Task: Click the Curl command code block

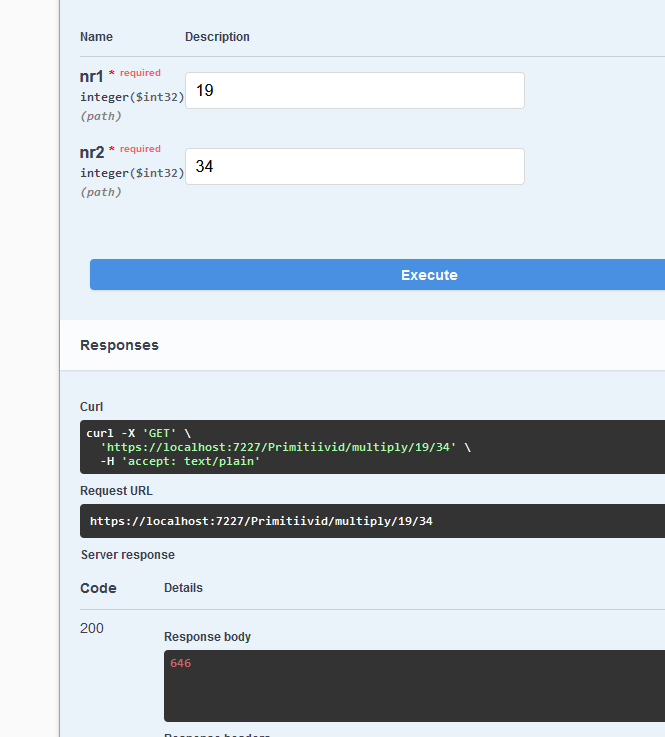Action: [372, 447]
